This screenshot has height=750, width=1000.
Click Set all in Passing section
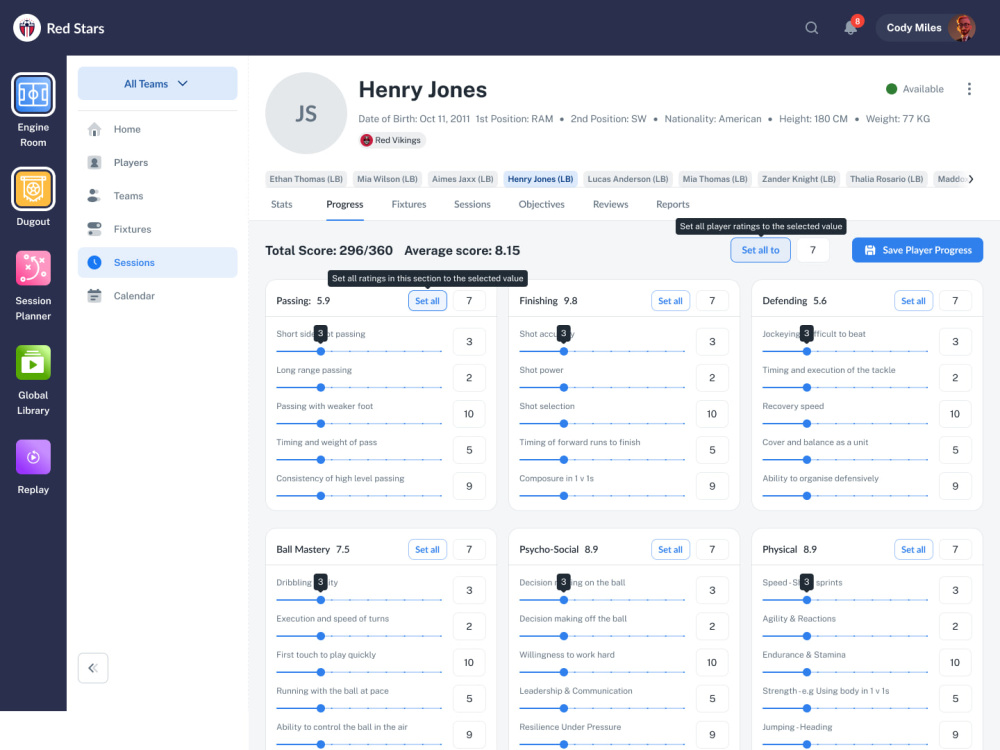tap(427, 301)
